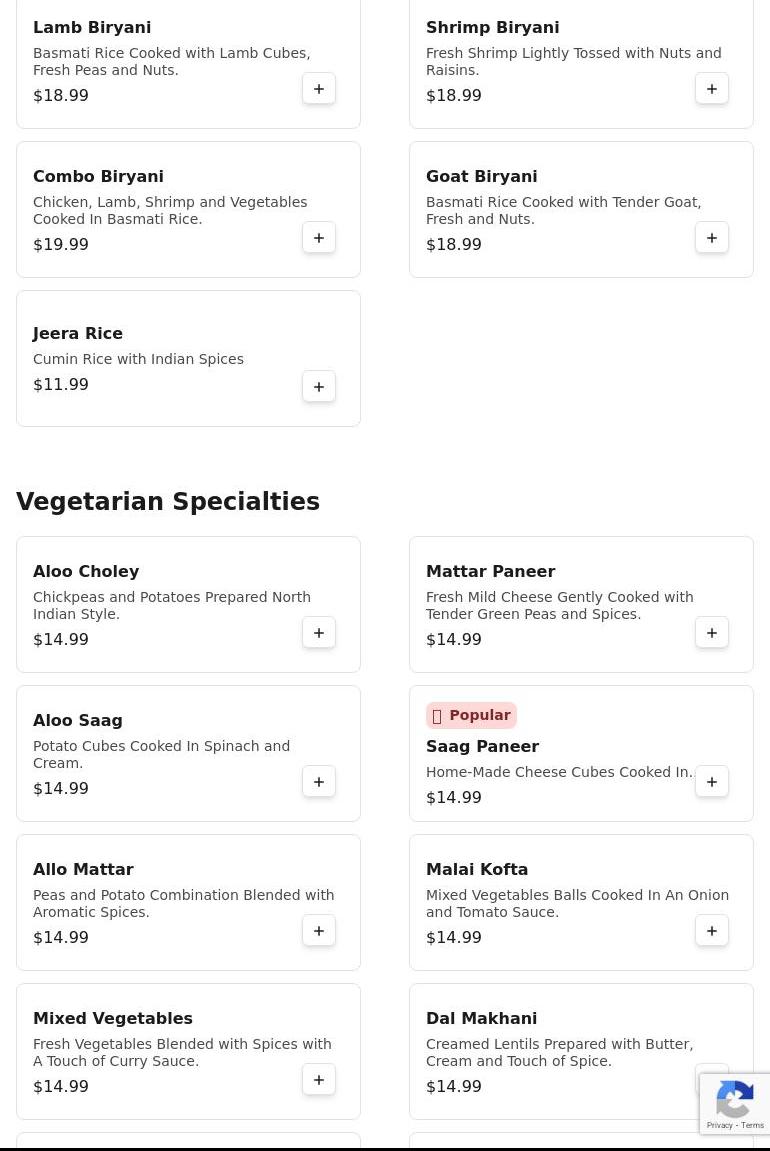The image size is (770, 1151).
Task: Add Saag Paneer to cart
Action: pos(712,782)
